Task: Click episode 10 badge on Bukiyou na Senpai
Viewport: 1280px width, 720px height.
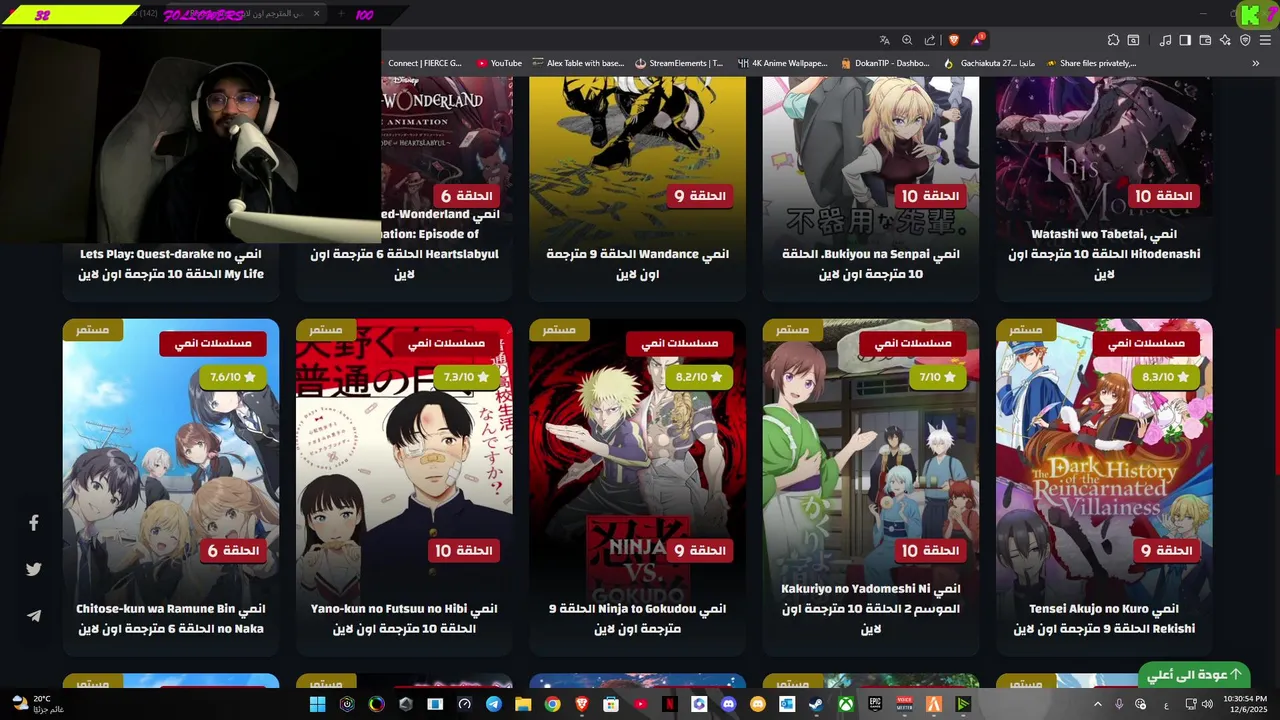Action: tap(930, 196)
